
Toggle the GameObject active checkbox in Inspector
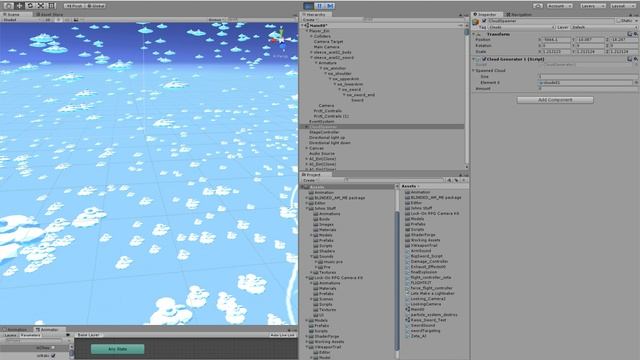point(484,21)
